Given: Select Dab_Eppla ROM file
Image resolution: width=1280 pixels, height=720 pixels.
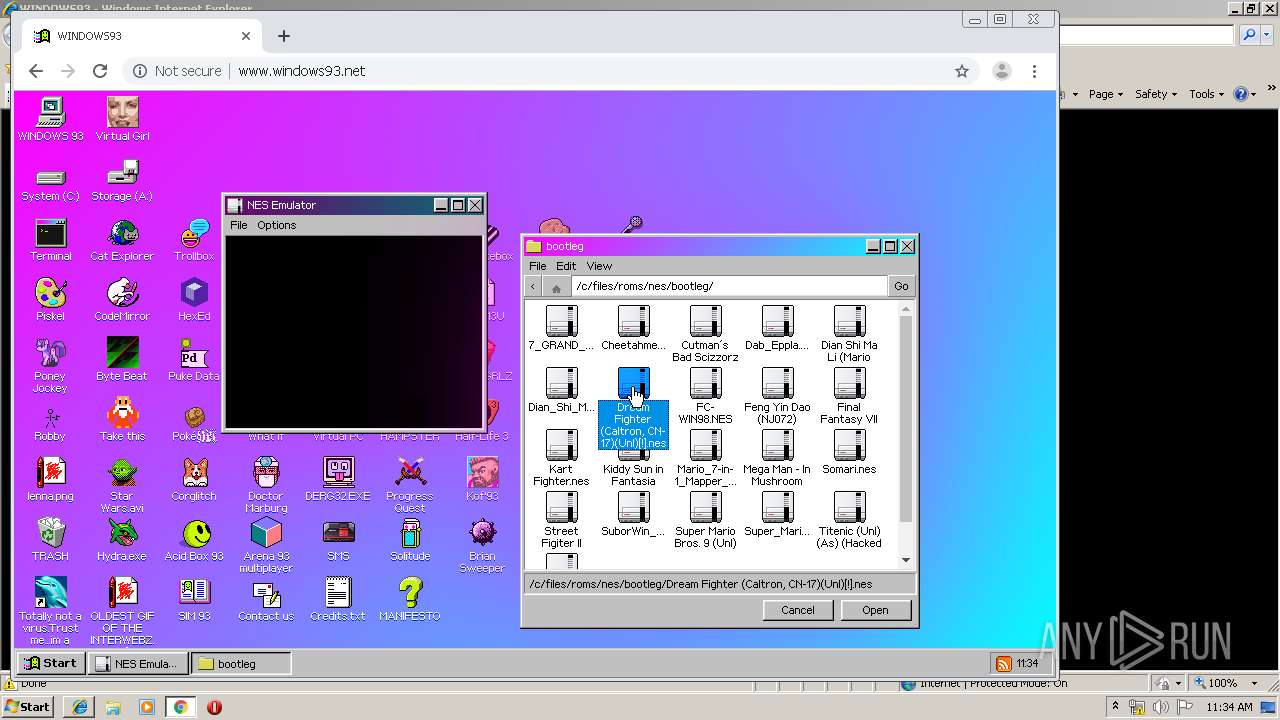Looking at the screenshot, I should 777,328.
